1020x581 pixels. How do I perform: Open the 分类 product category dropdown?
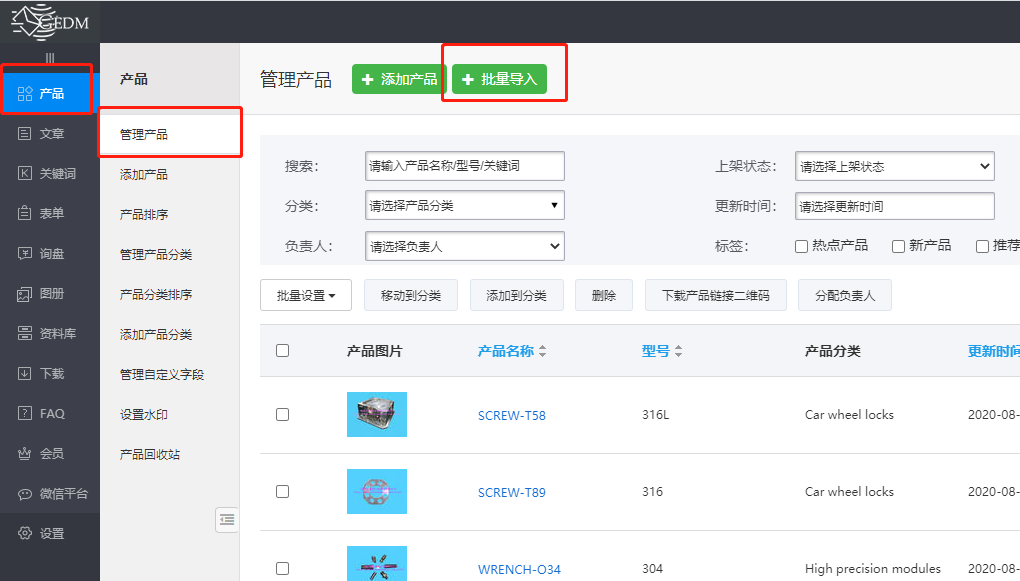tap(464, 206)
